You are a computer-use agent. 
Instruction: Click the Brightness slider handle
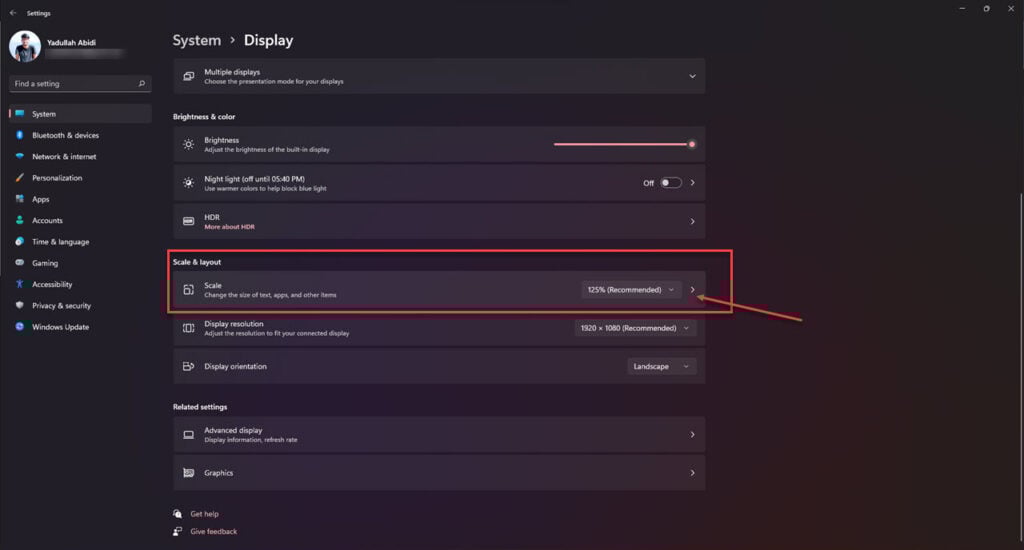pyautogui.click(x=692, y=144)
